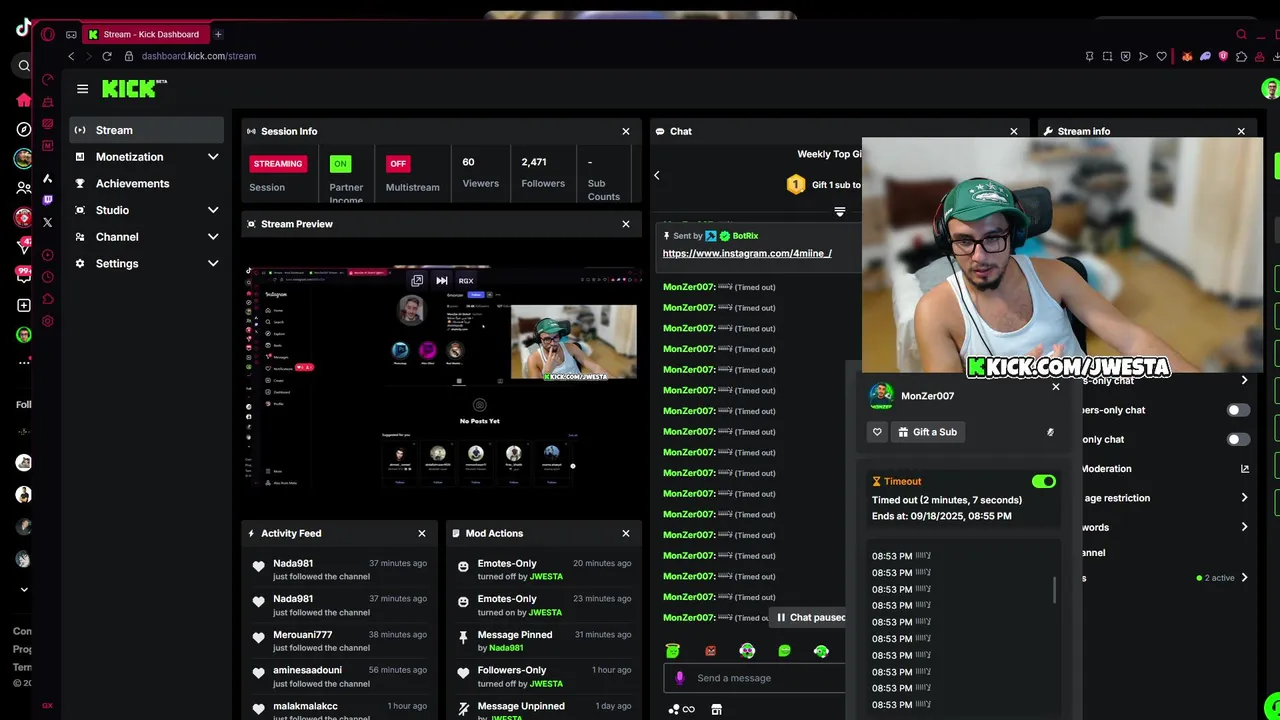Open the 2 active row chevron
This screenshot has width=1280, height=720.
[1244, 578]
